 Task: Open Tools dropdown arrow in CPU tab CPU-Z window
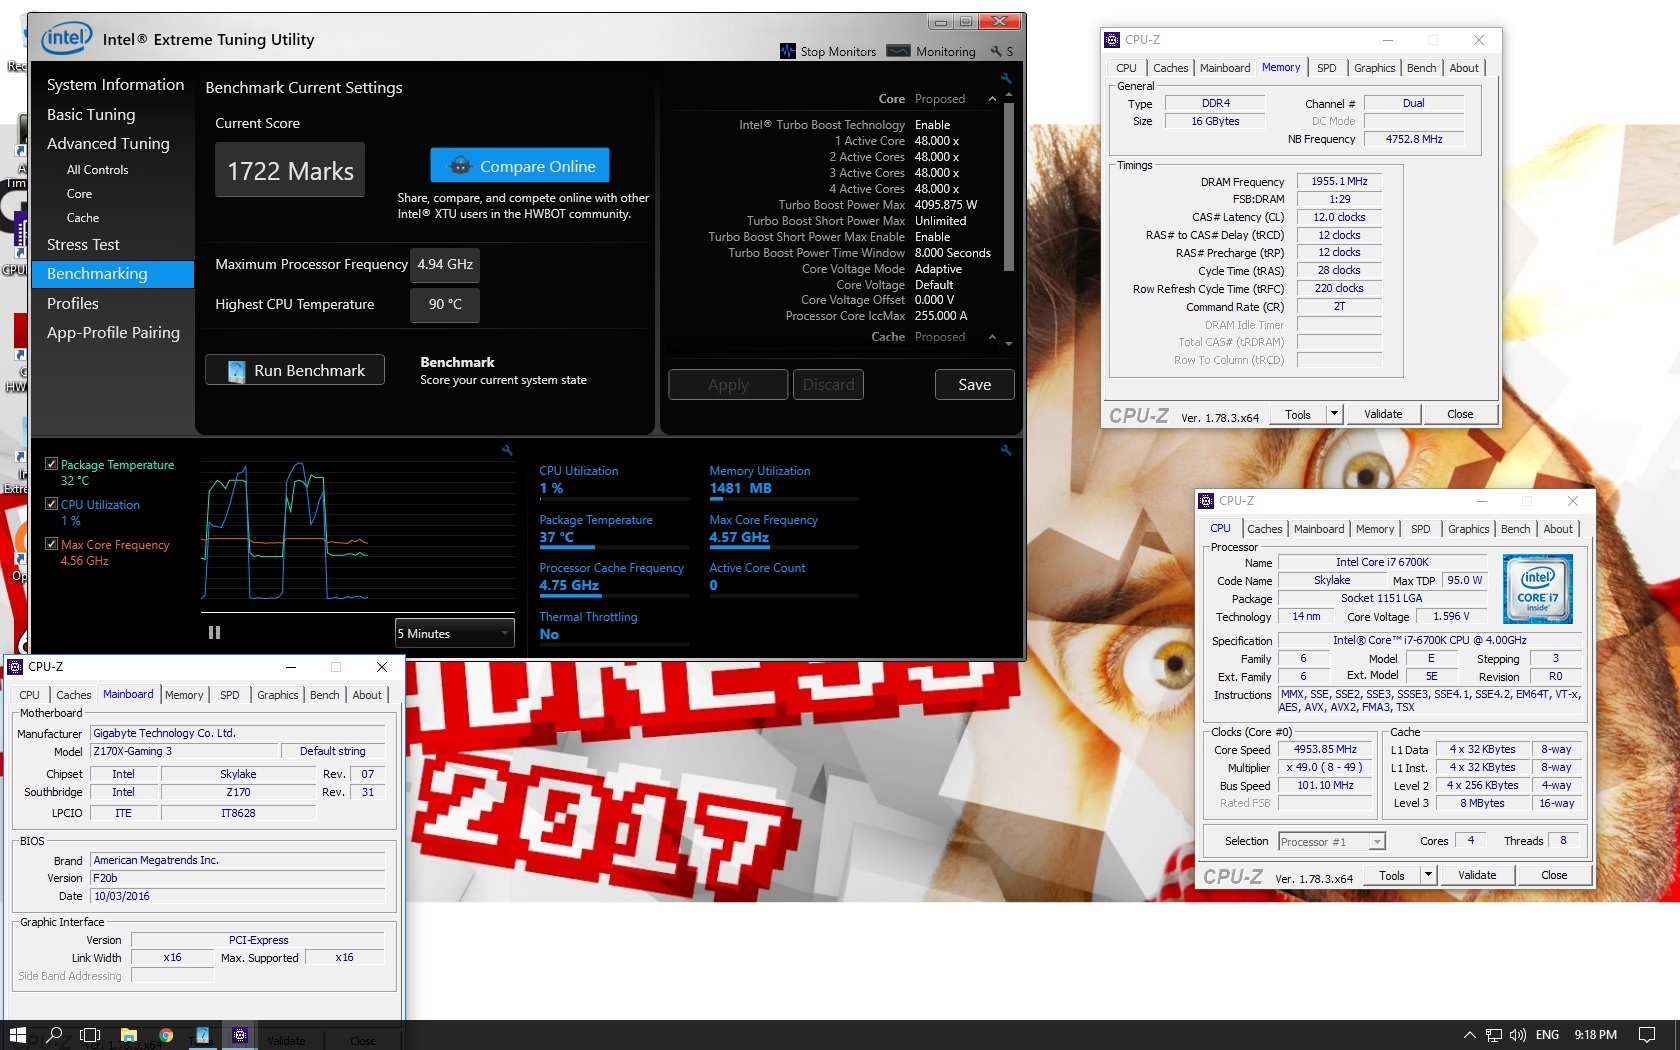[x=1427, y=875]
